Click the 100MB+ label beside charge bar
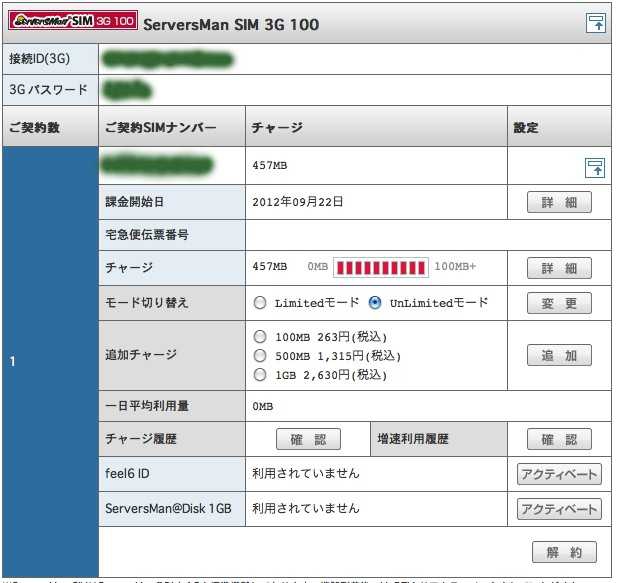This screenshot has width=618, height=583. pos(455,266)
